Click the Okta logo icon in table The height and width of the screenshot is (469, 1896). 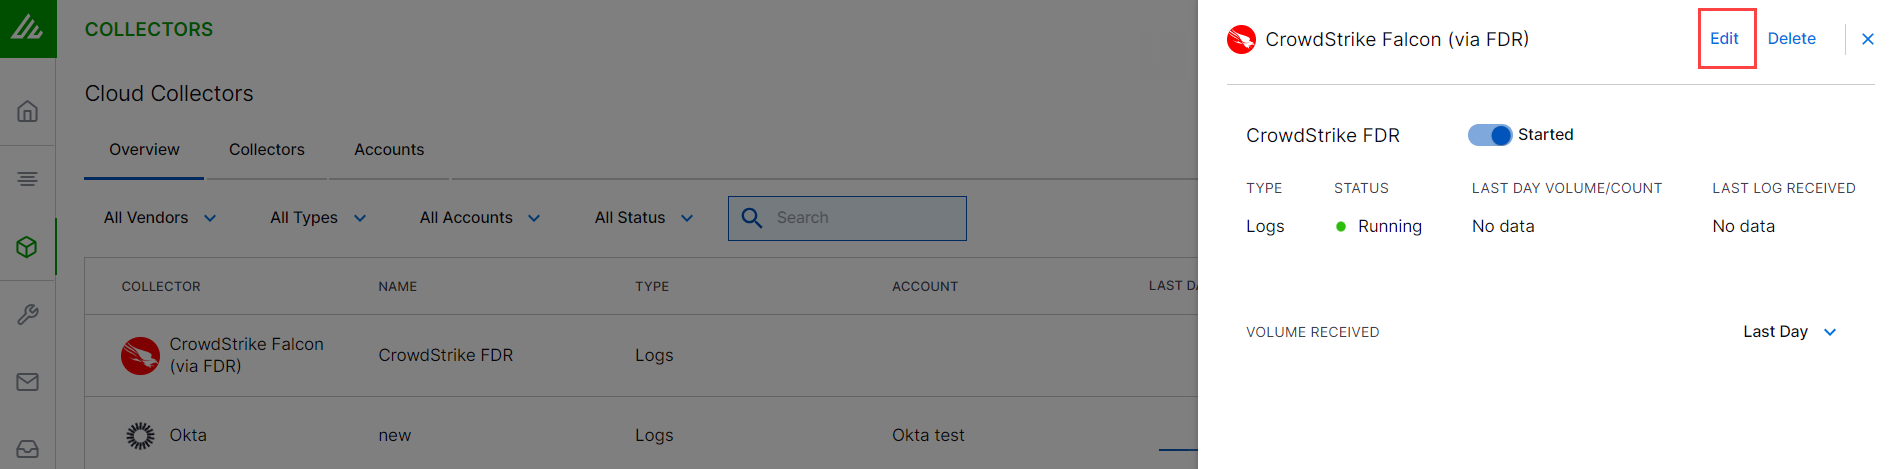coord(140,436)
